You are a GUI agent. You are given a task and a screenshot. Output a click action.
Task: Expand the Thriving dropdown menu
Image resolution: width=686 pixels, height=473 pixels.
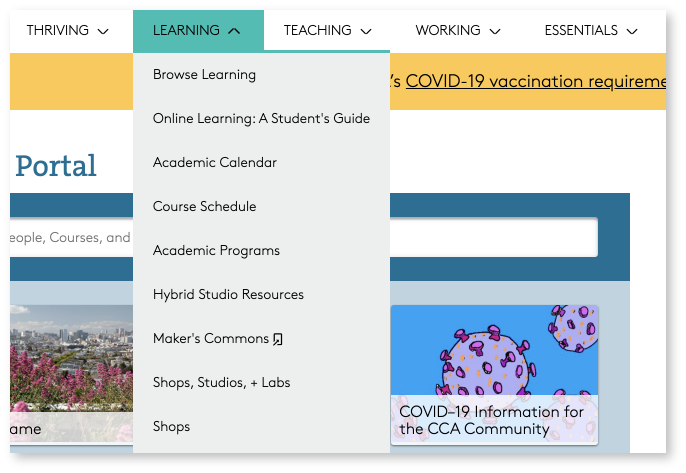click(x=67, y=30)
